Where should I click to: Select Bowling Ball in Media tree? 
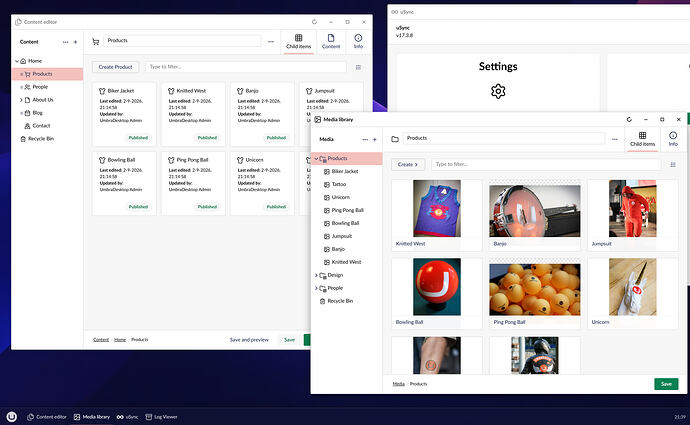click(347, 223)
